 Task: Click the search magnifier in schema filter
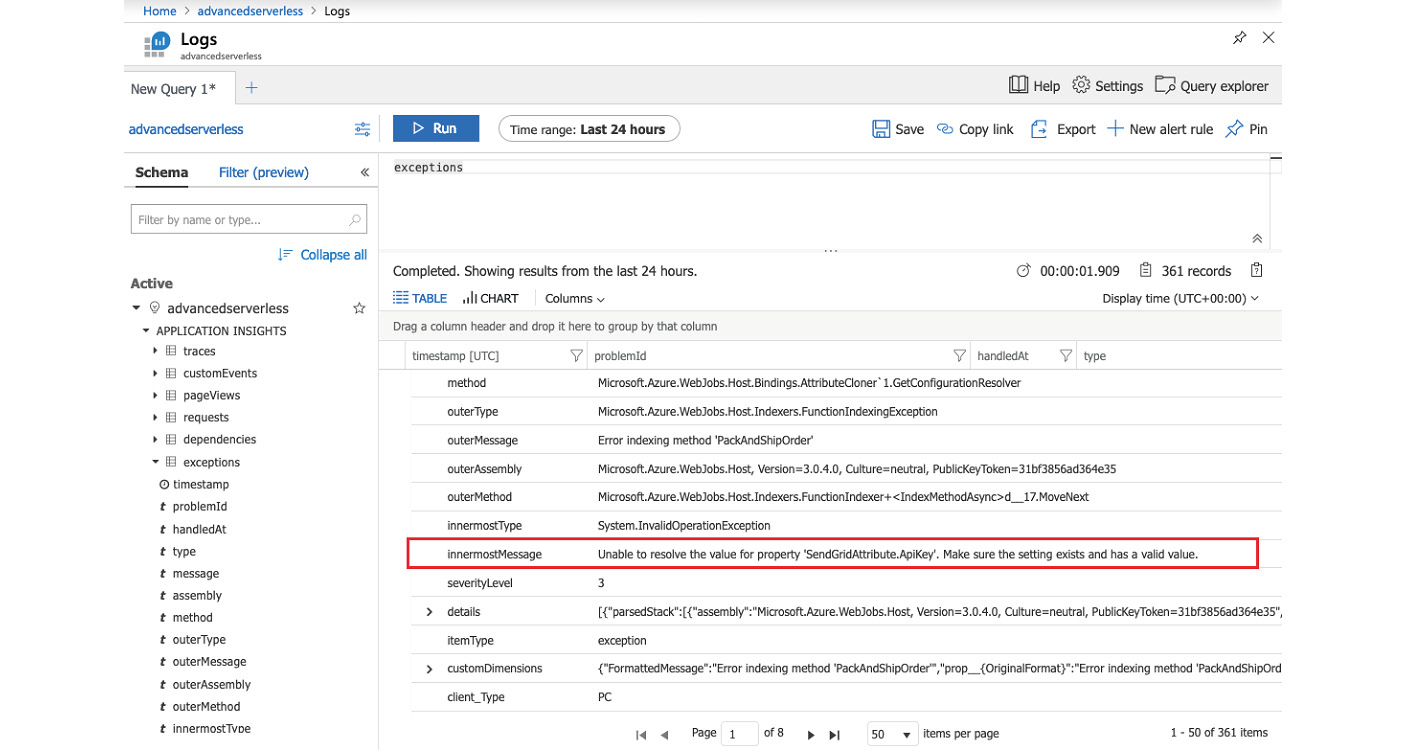[x=355, y=220]
